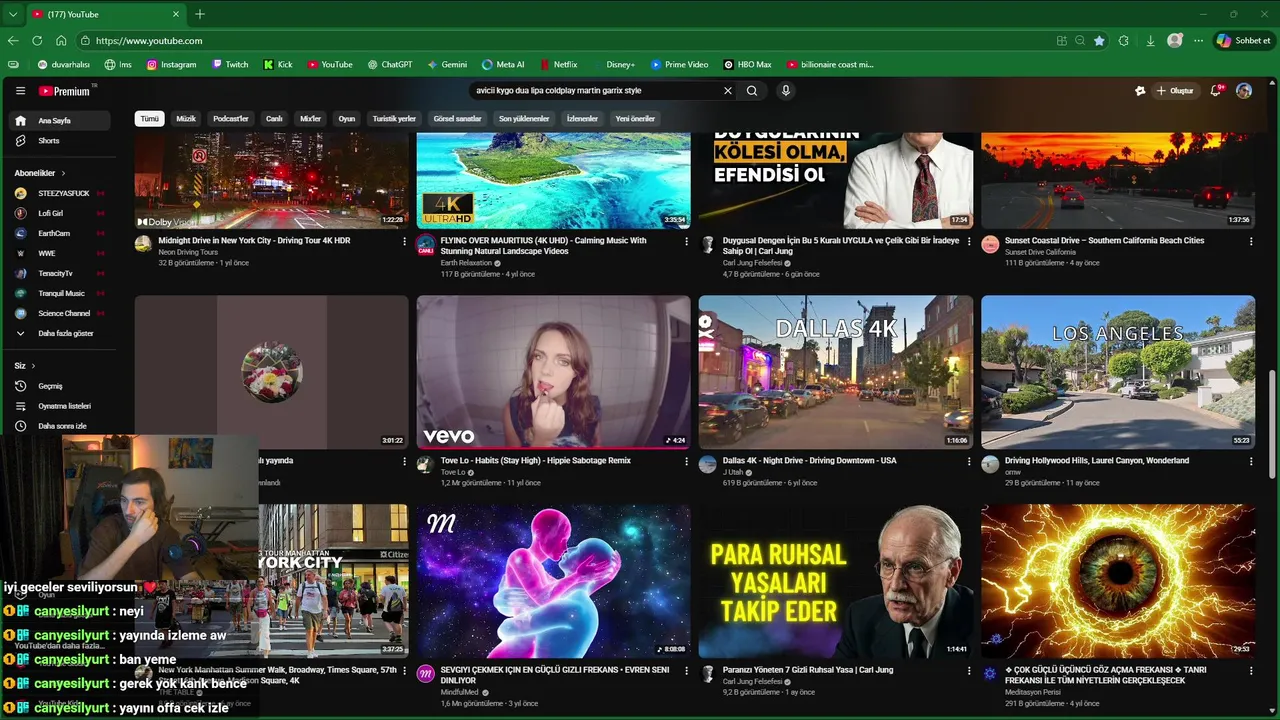Viewport: 1280px width, 720px height.
Task: Expand the Siz section header
Action: pos(25,366)
